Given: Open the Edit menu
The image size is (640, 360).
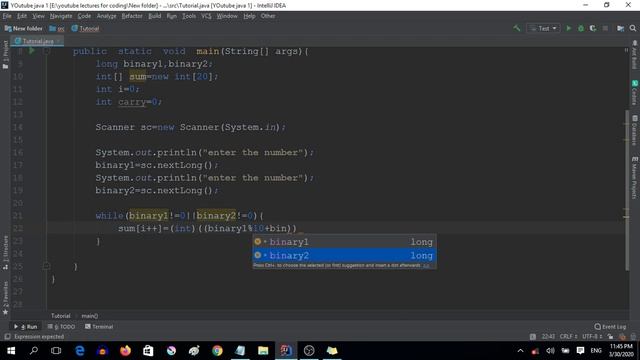Looking at the screenshot, I should (22, 16).
